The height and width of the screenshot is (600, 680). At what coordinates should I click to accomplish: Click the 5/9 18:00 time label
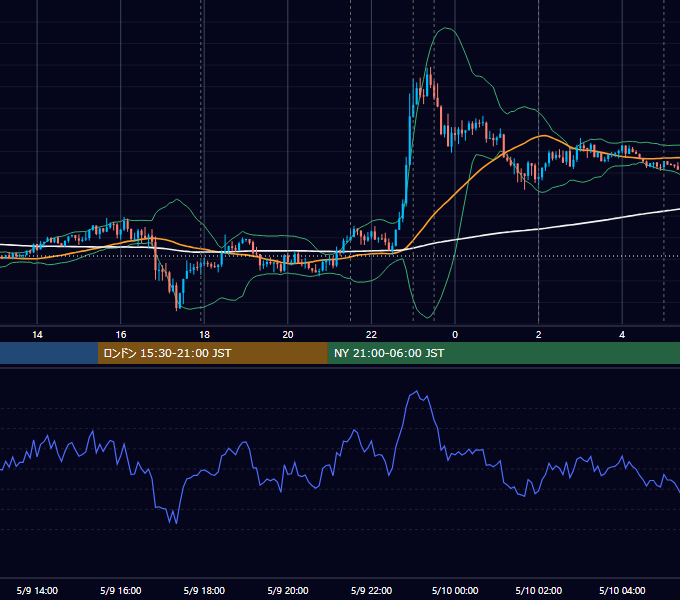(204, 590)
